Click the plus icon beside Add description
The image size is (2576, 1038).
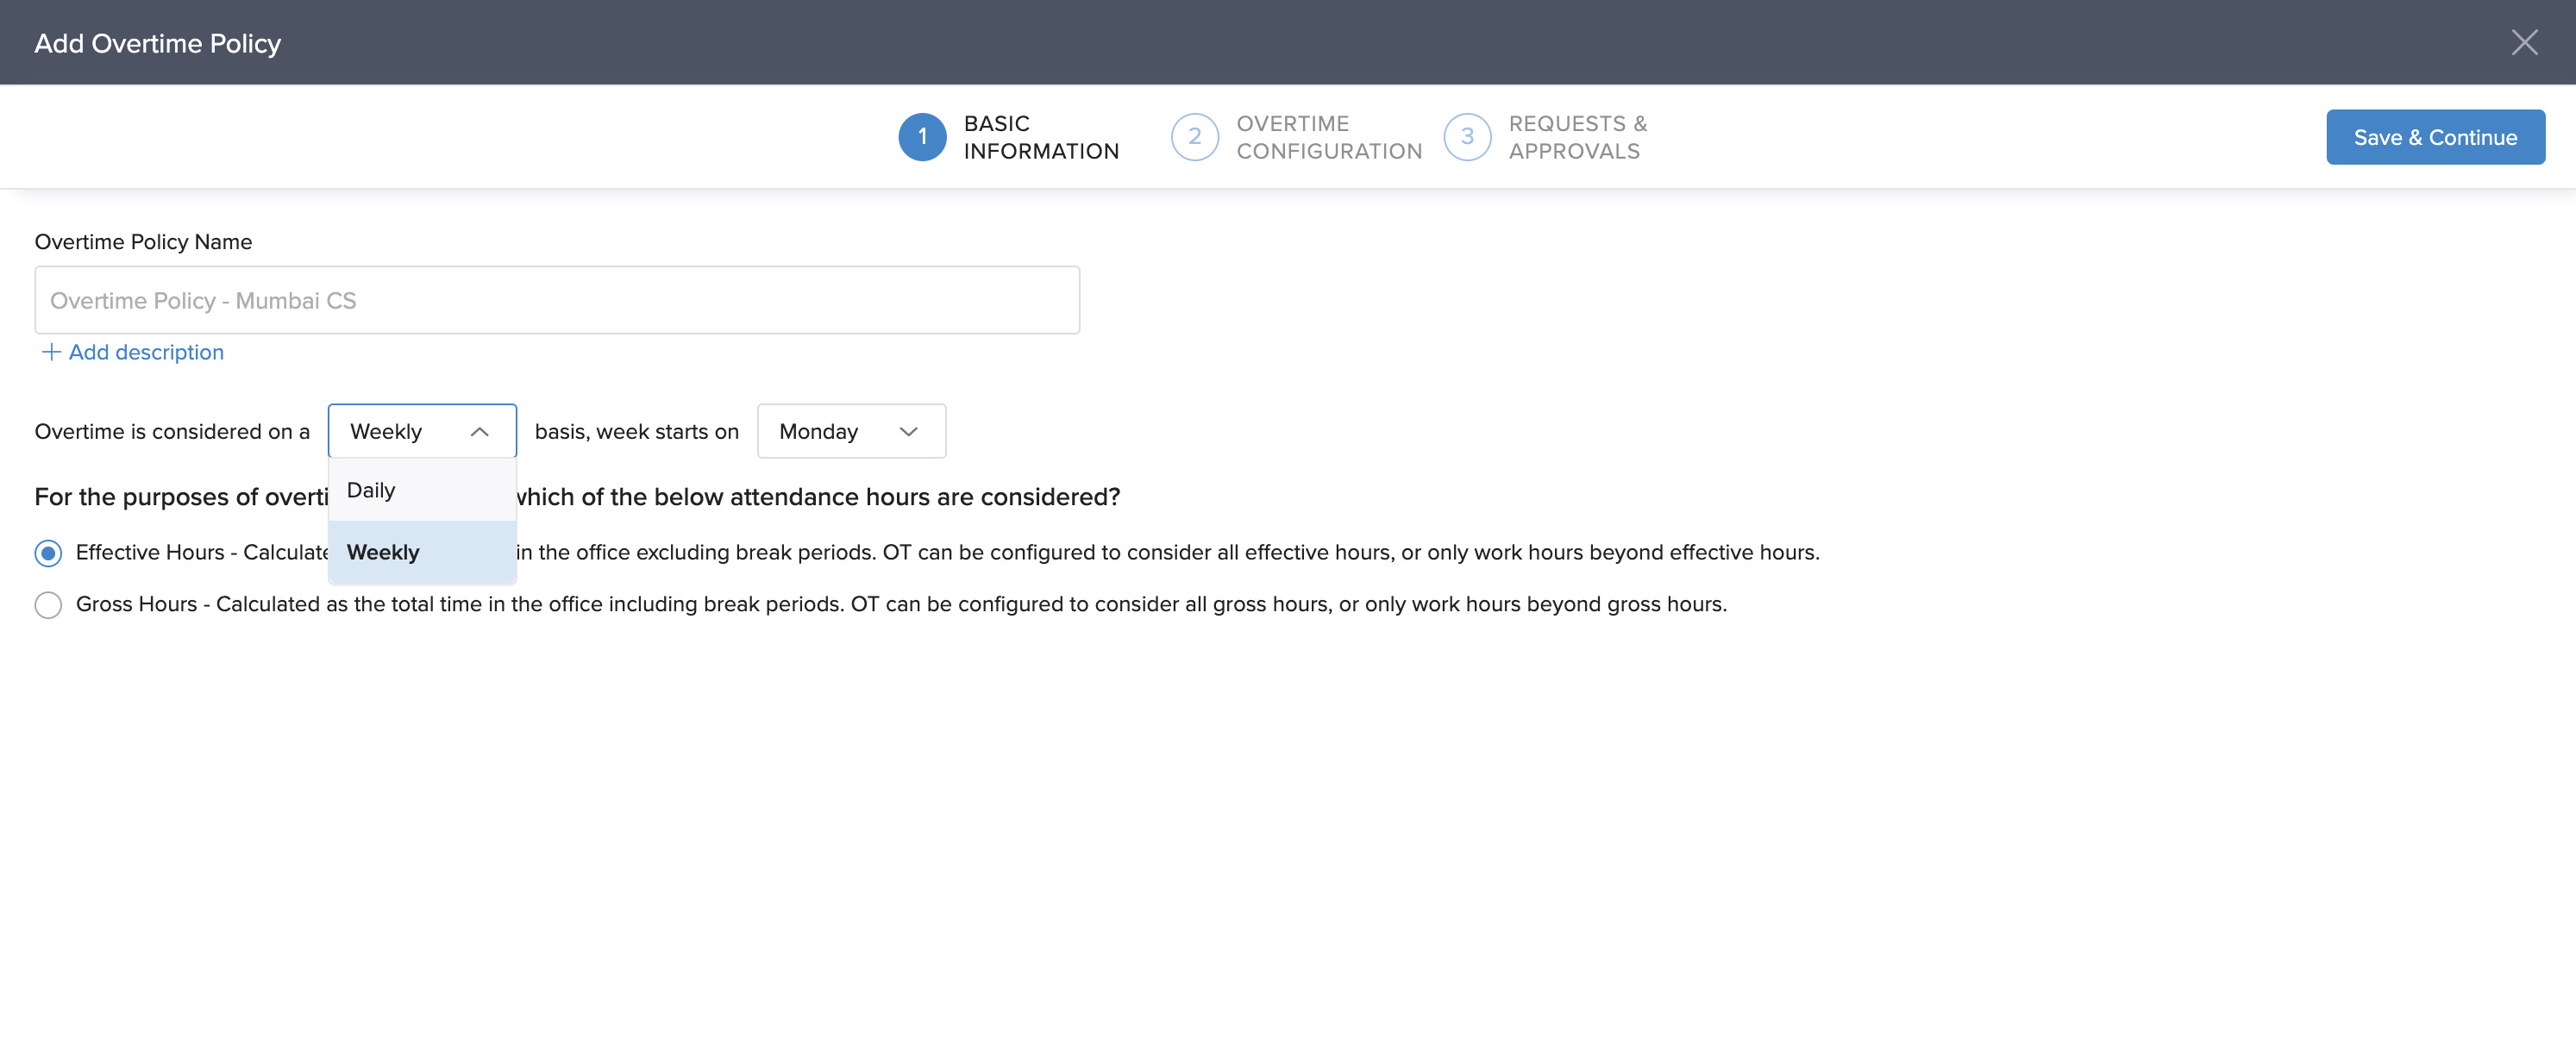51,352
